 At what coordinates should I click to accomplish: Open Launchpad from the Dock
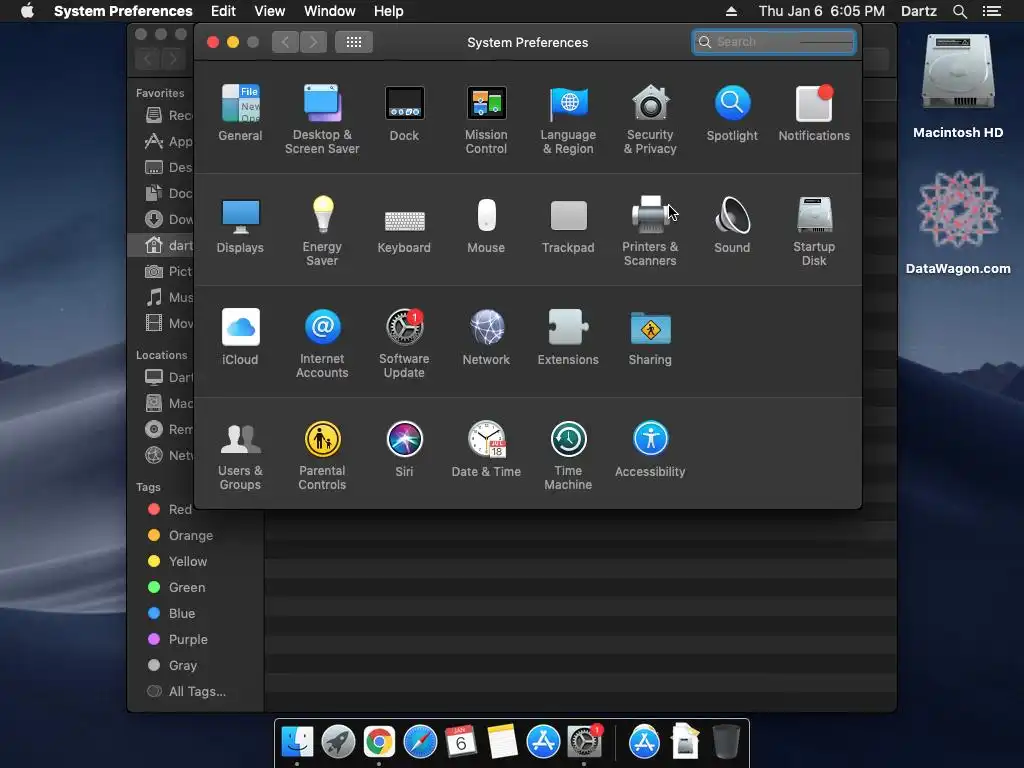[x=338, y=742]
